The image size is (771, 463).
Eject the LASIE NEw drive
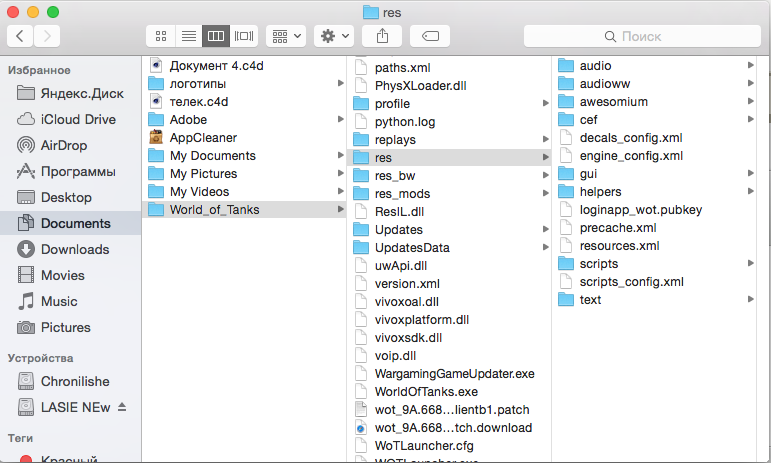point(122,407)
